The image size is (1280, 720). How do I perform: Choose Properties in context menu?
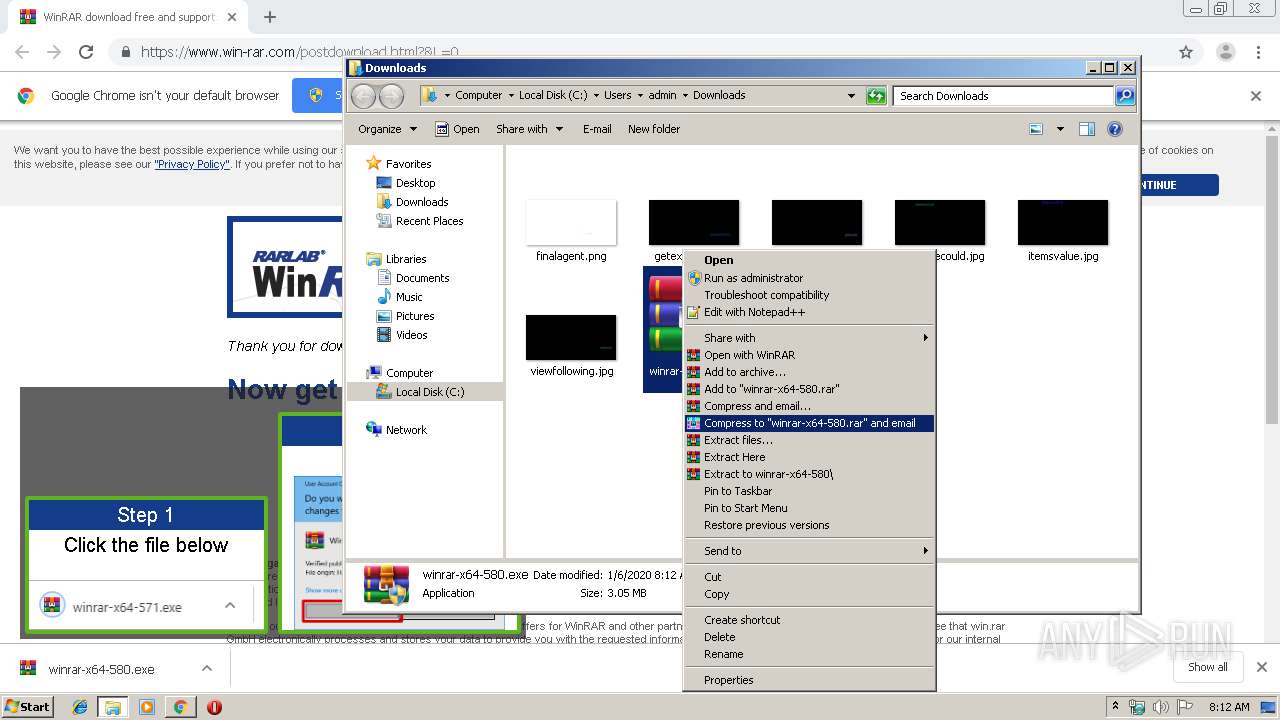pyautogui.click(x=809, y=680)
